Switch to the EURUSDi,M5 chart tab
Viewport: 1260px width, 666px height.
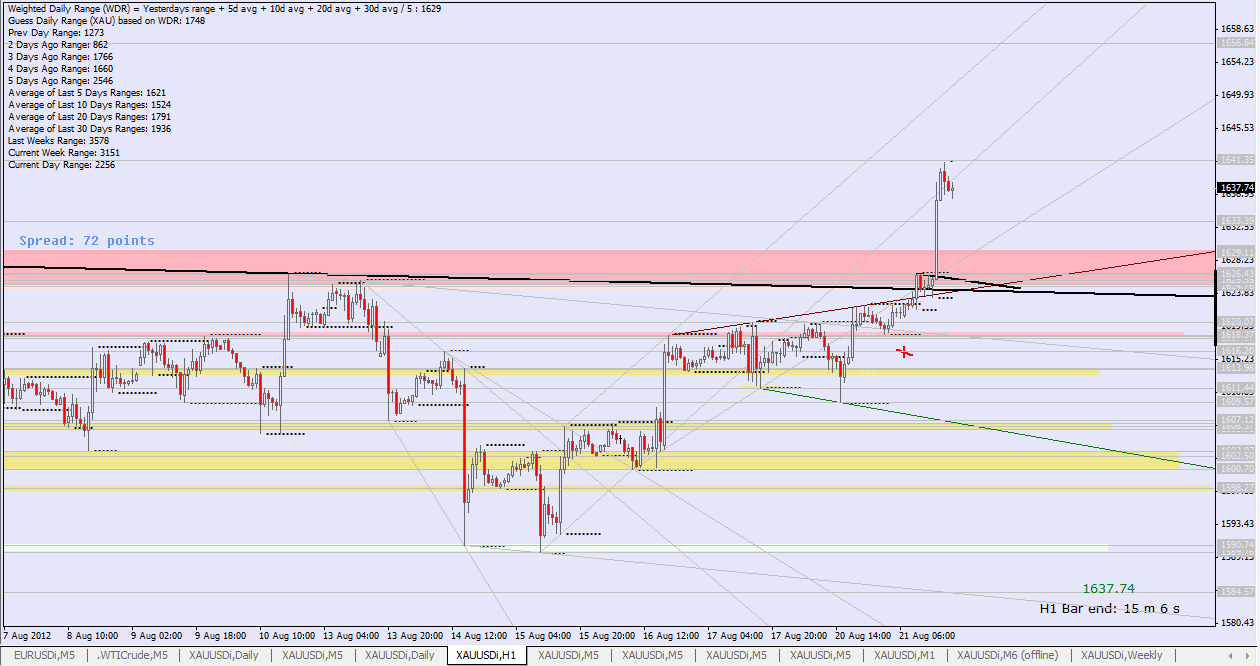click(x=44, y=656)
